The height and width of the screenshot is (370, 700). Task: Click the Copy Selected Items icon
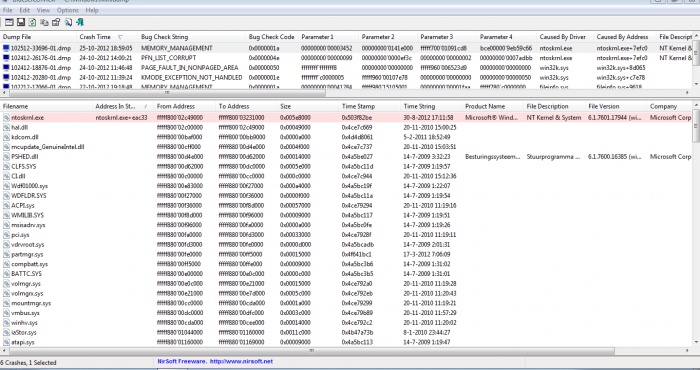(x=44, y=22)
